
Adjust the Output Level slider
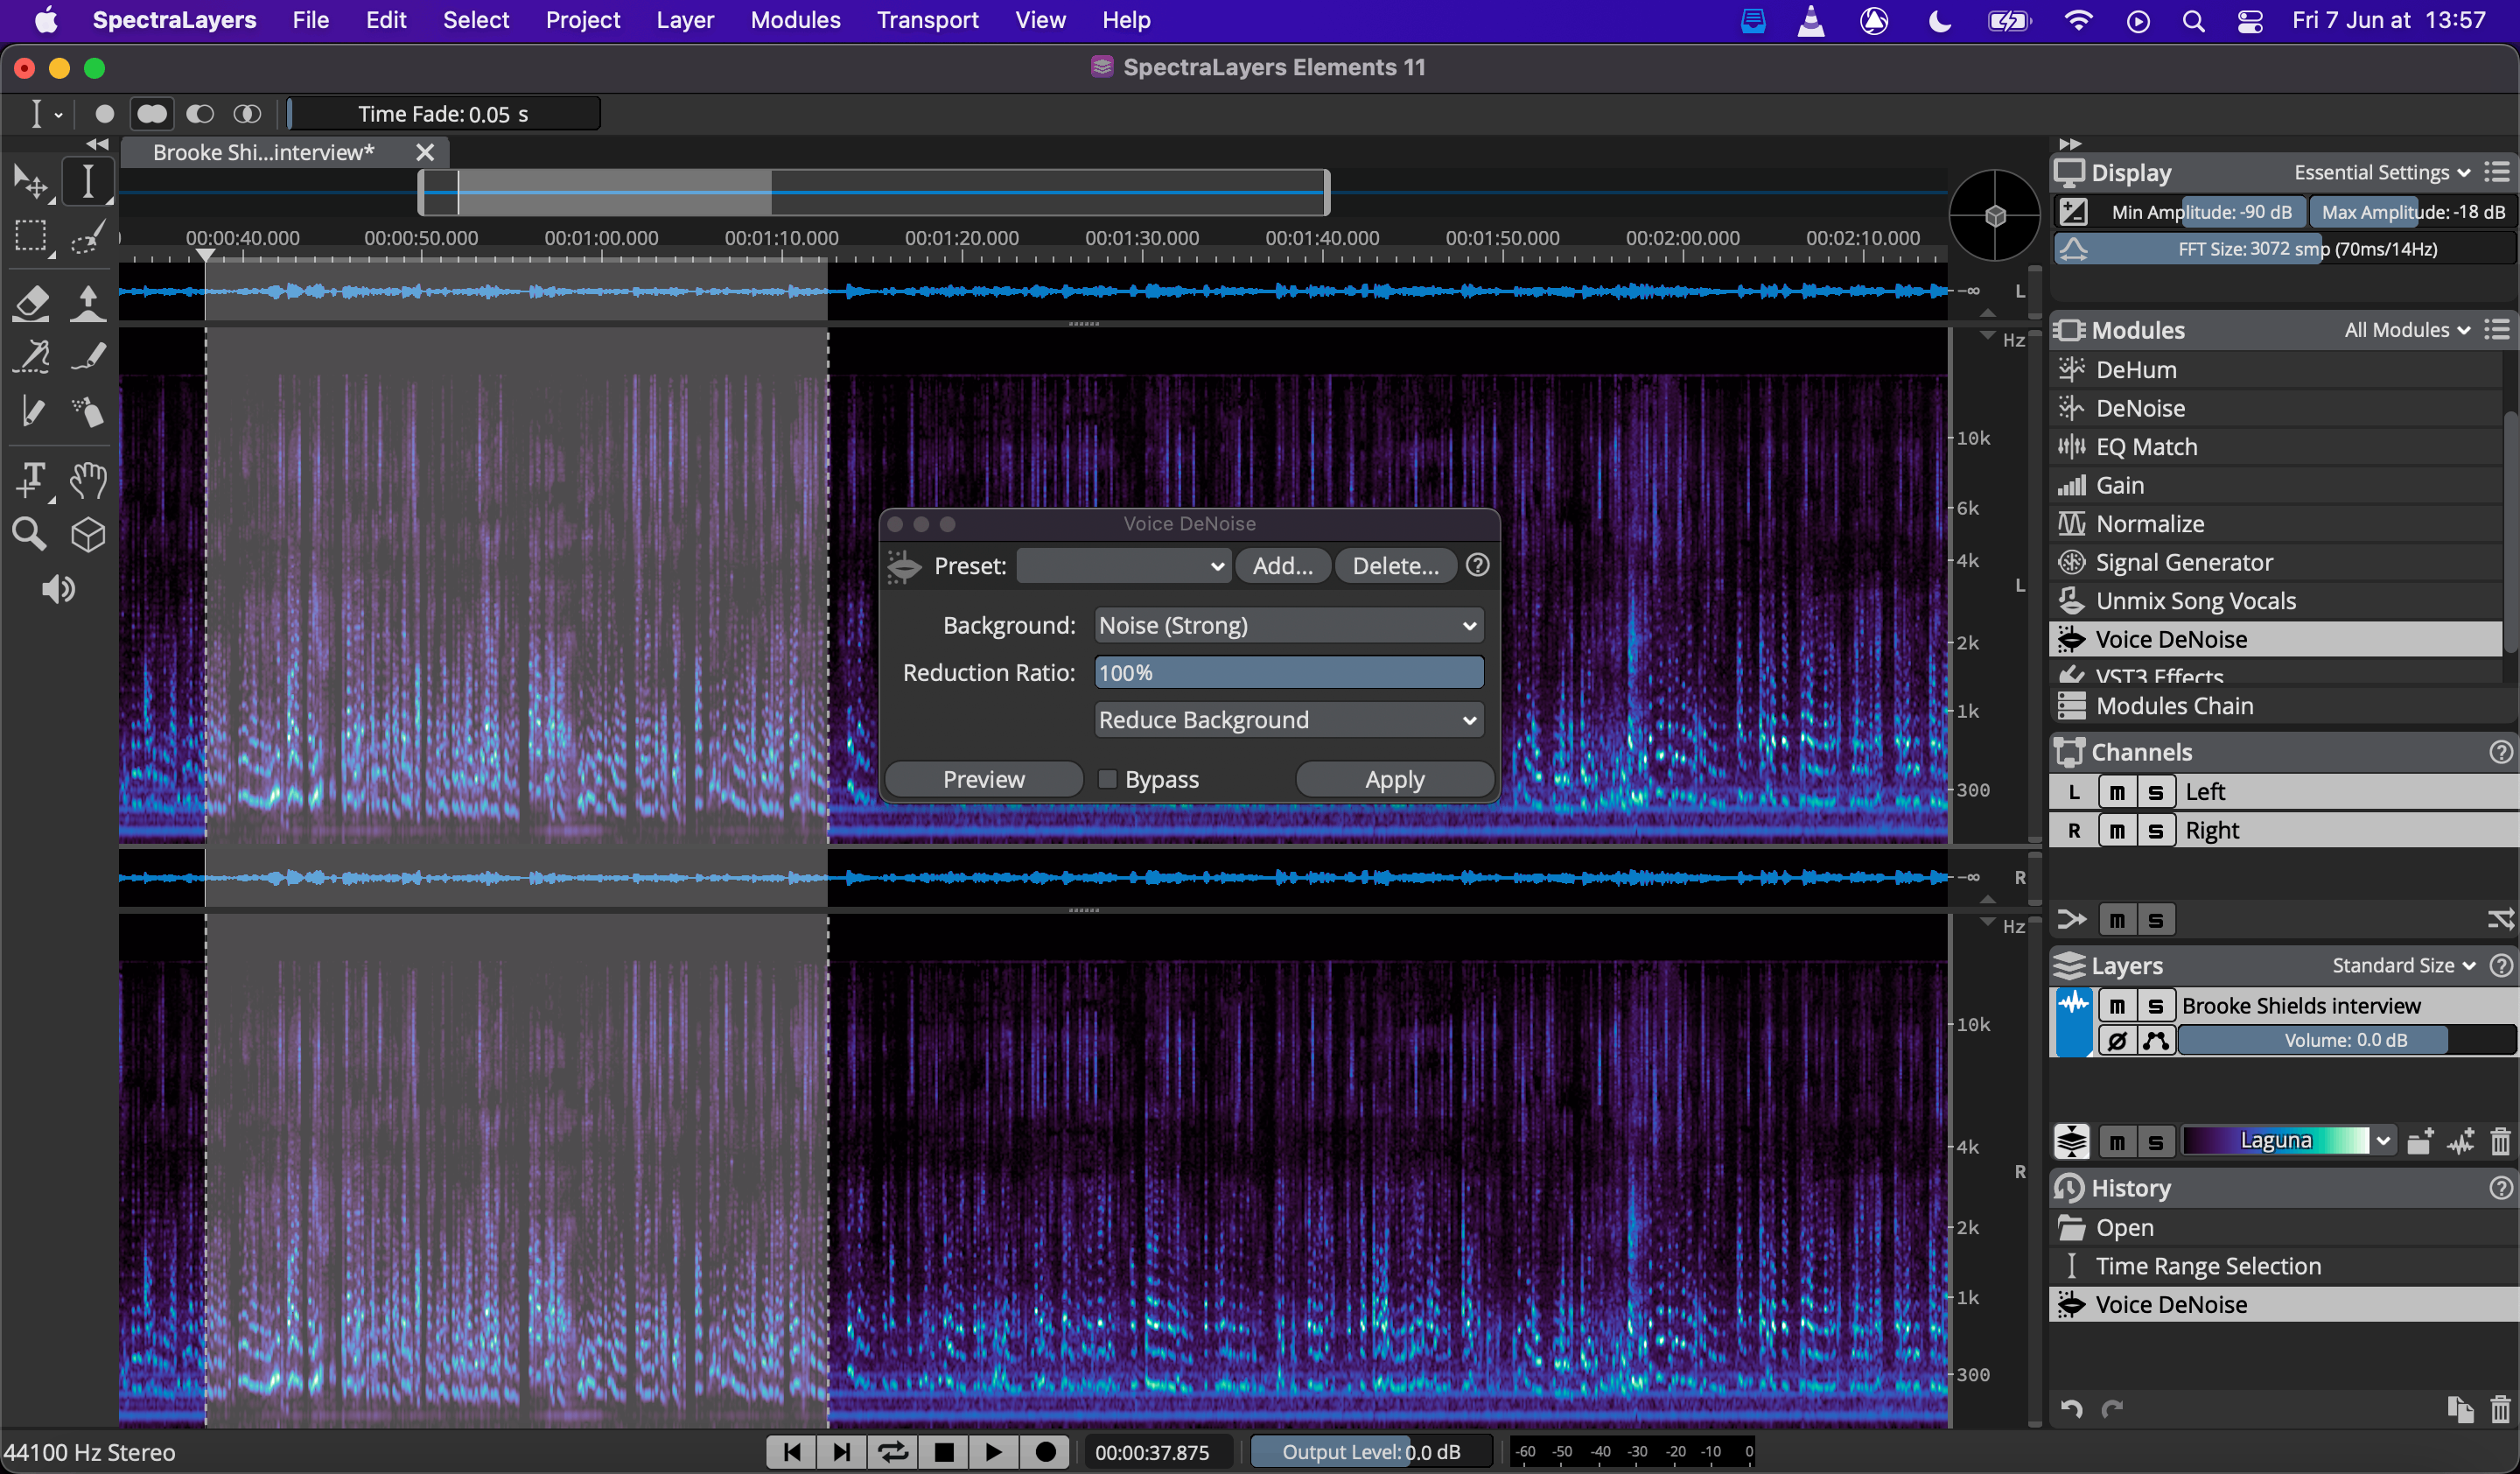[x=1371, y=1452]
